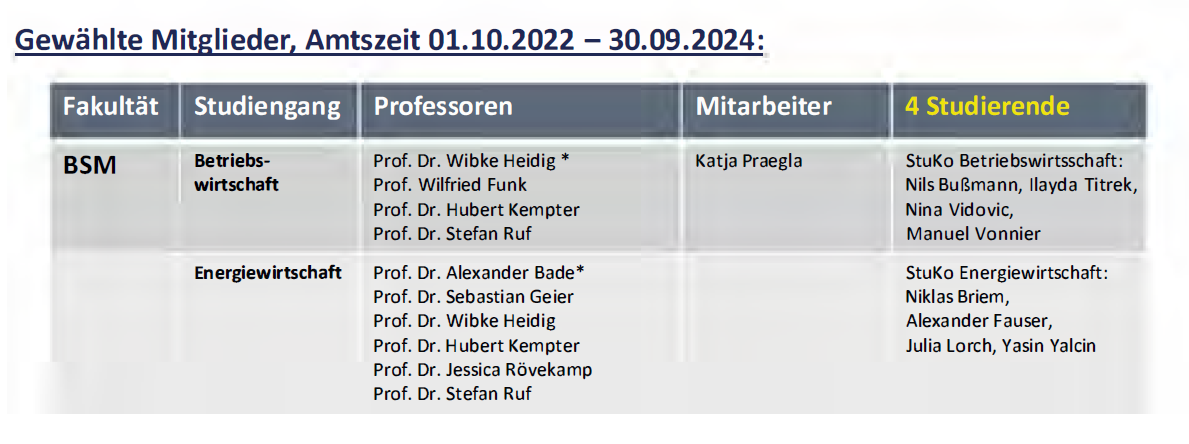The width and height of the screenshot is (1189, 444).
Task: Select the Studiengang column header
Action: (x=267, y=107)
